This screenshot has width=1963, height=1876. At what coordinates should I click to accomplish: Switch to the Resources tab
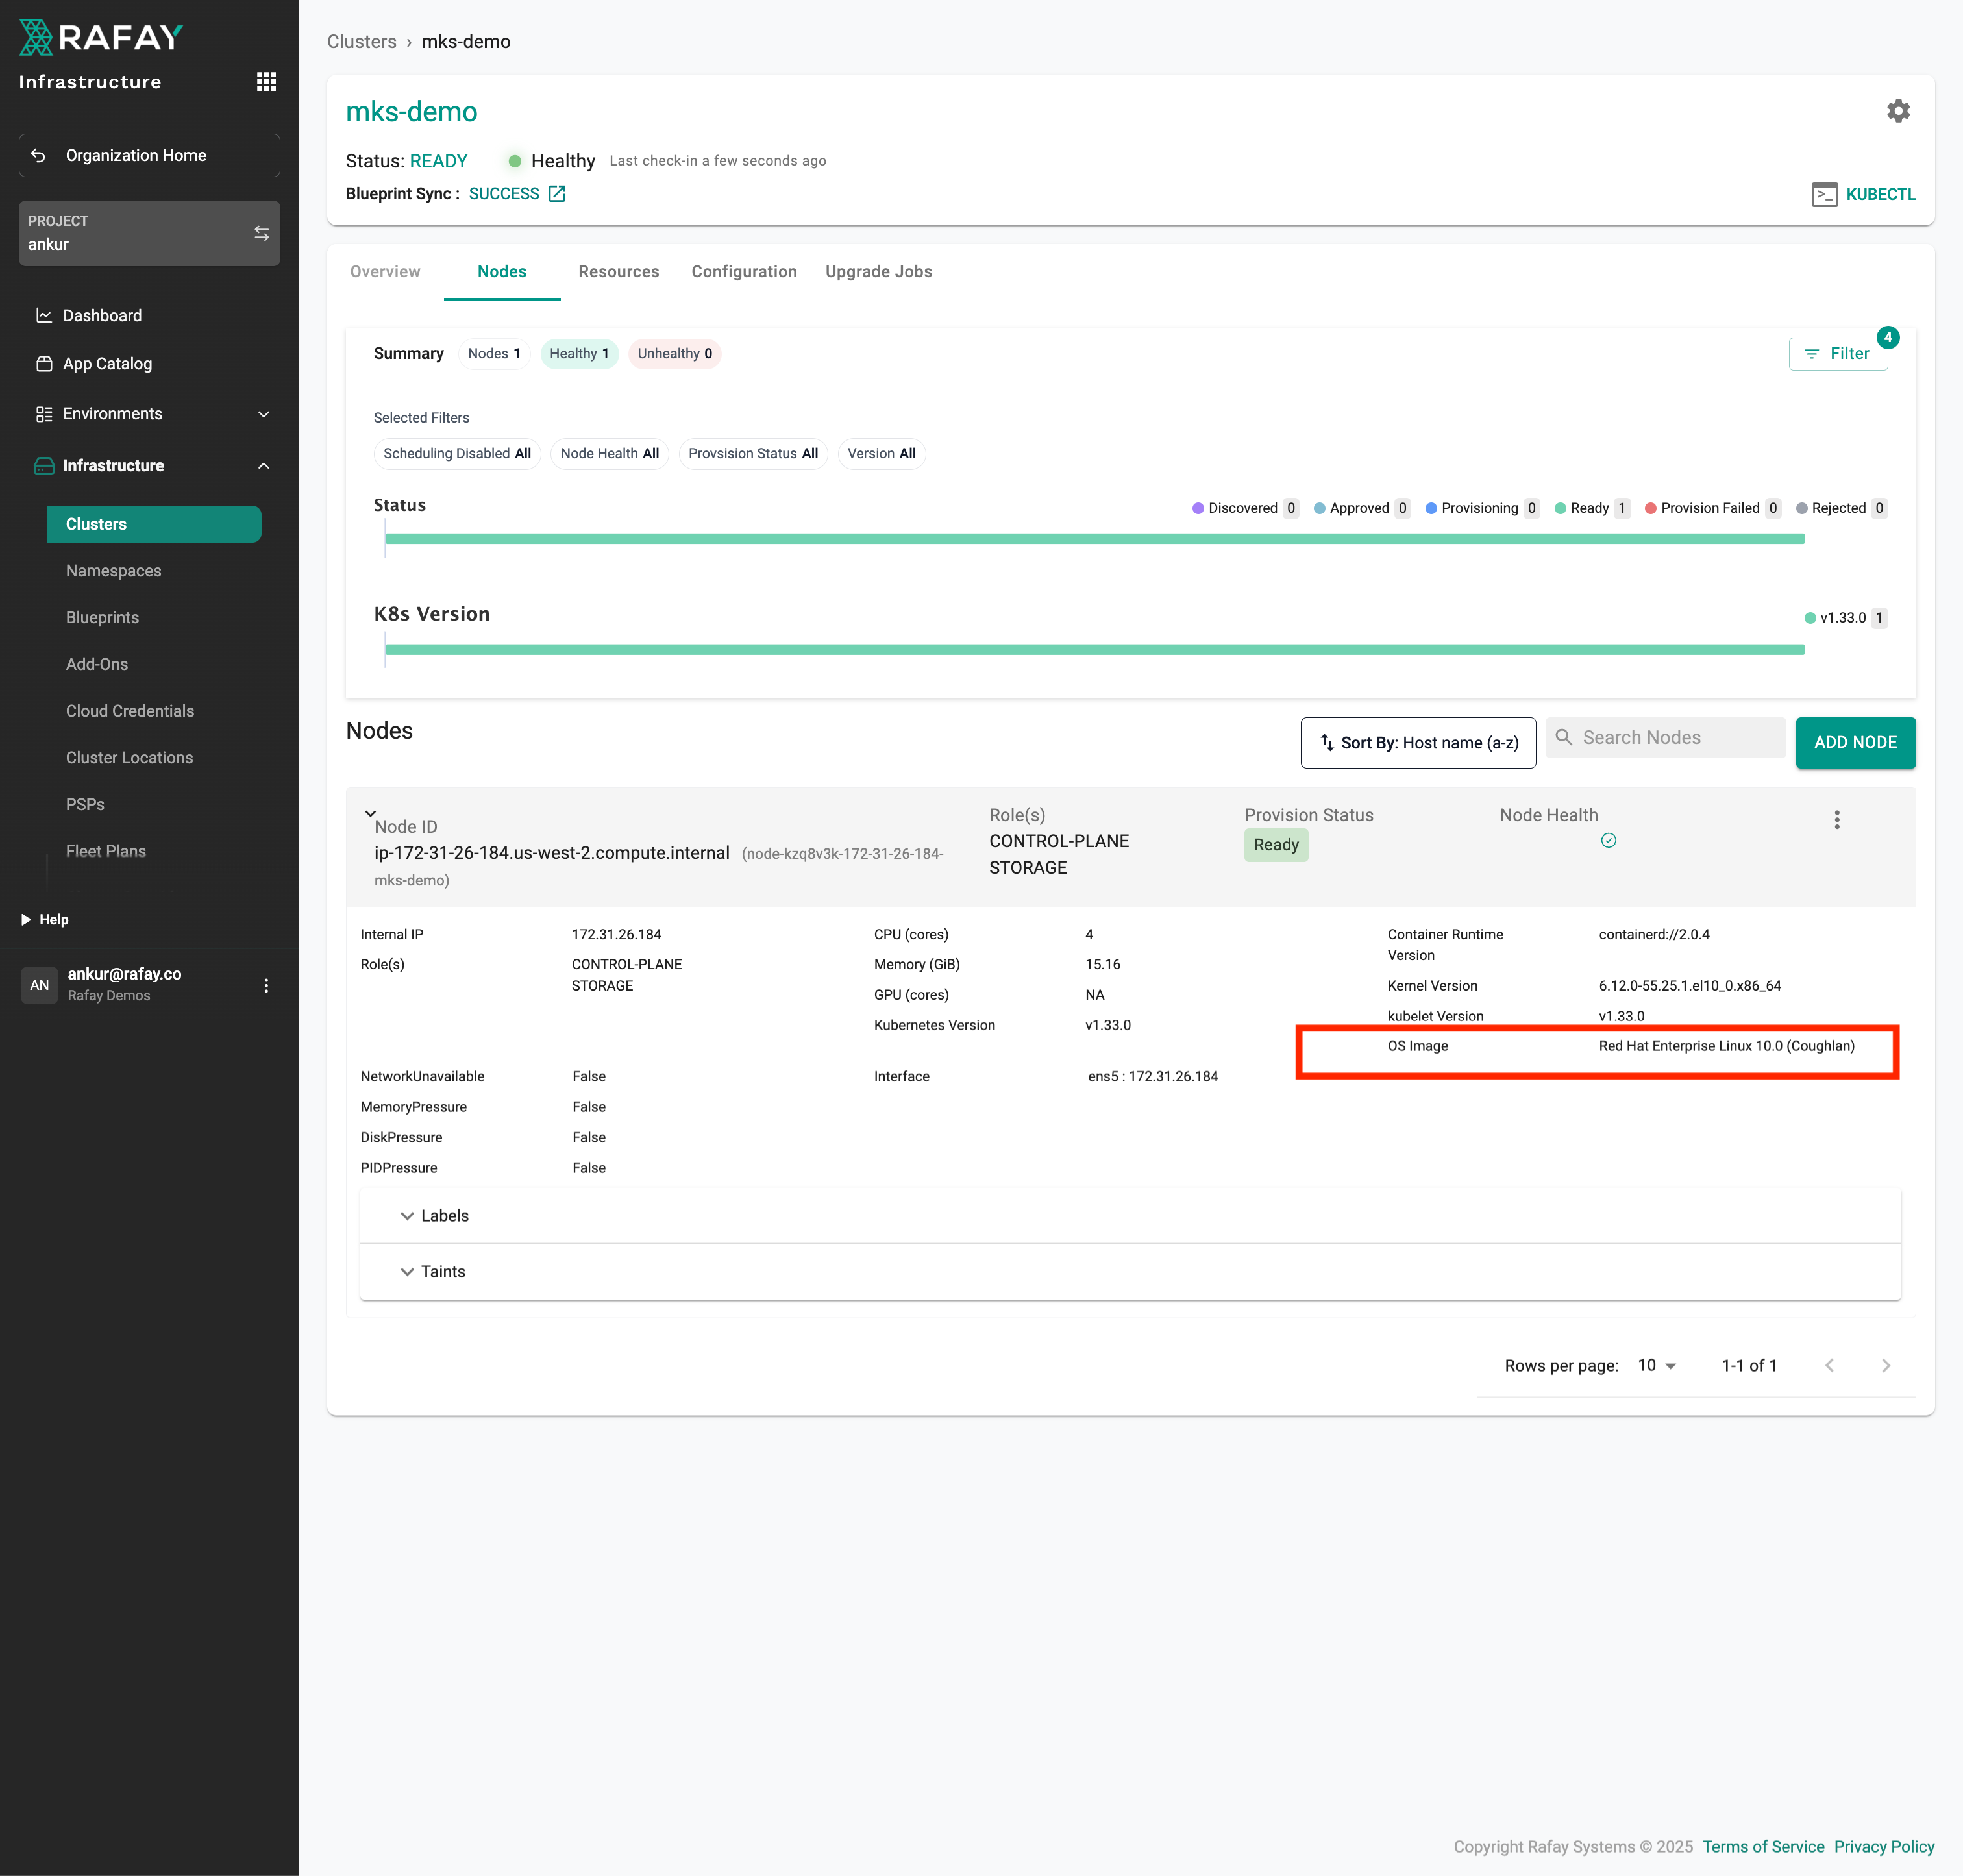618,272
